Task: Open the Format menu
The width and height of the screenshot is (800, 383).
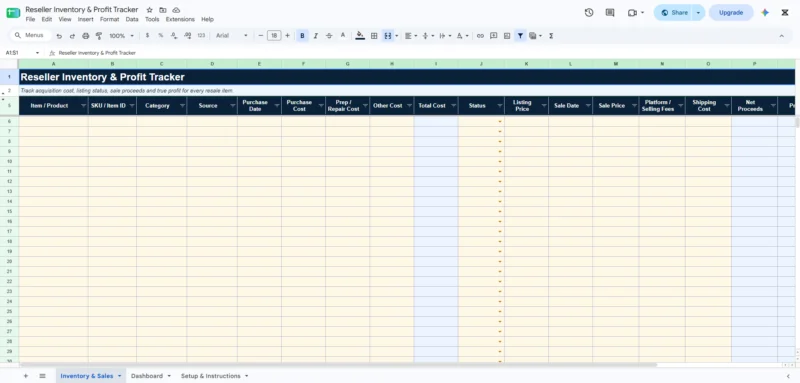Action: point(109,19)
